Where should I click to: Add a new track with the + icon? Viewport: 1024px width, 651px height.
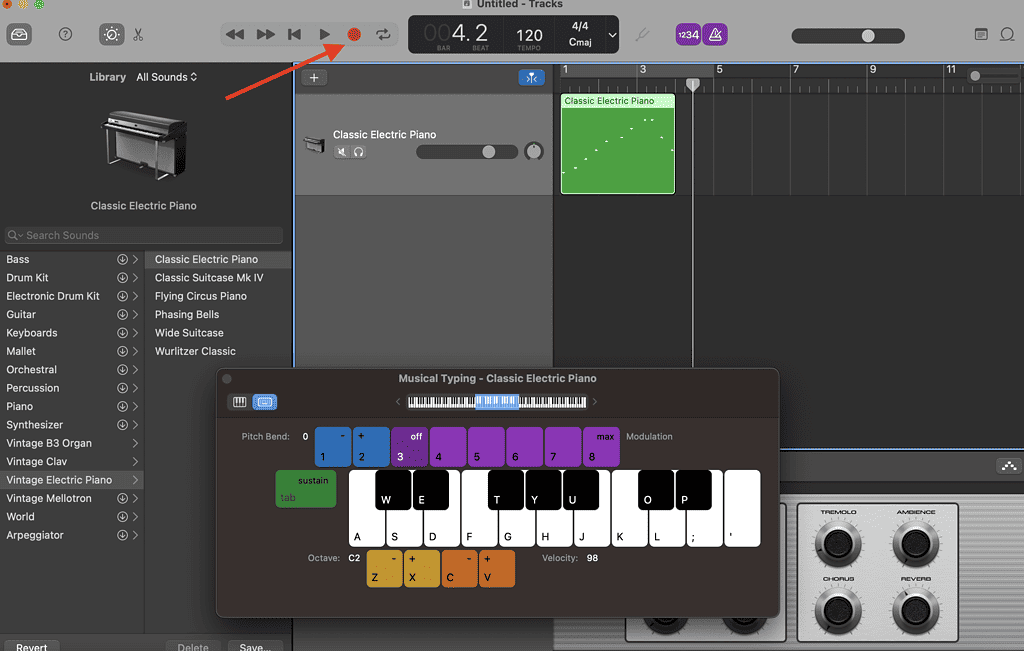click(x=314, y=77)
